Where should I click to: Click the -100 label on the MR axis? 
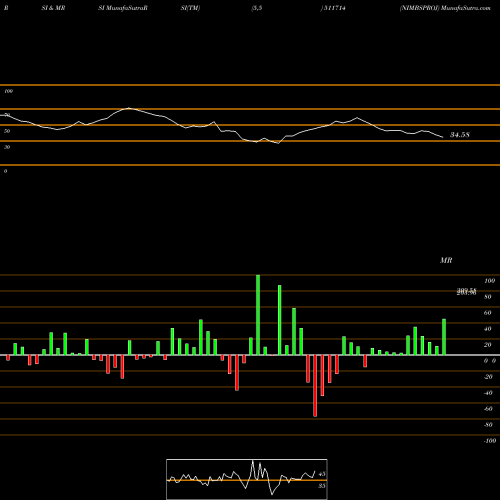tap(490, 441)
